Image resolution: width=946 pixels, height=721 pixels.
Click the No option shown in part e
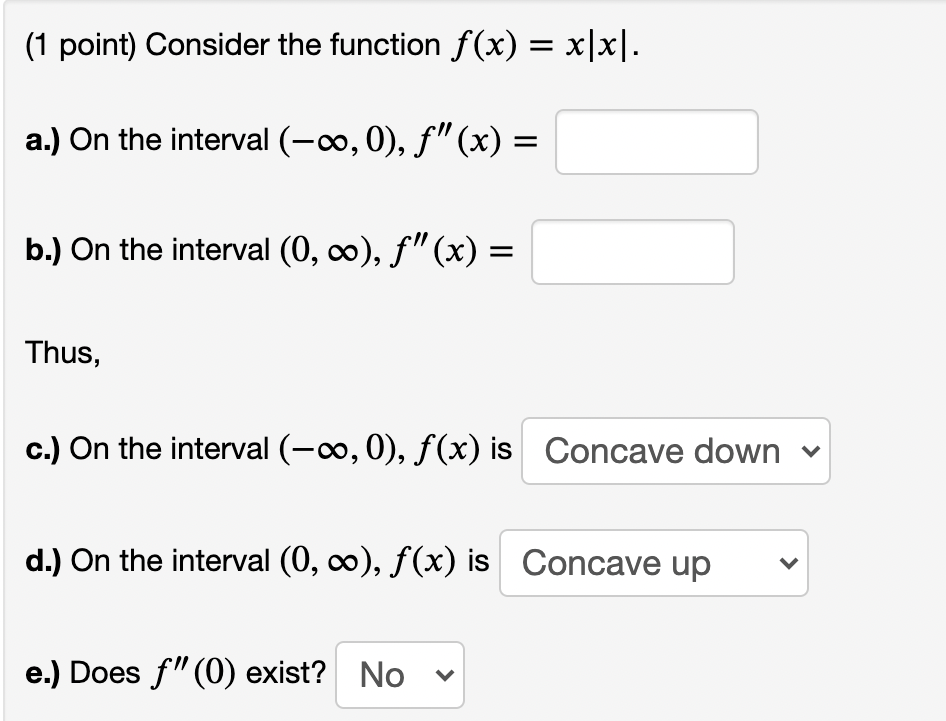coord(381,674)
